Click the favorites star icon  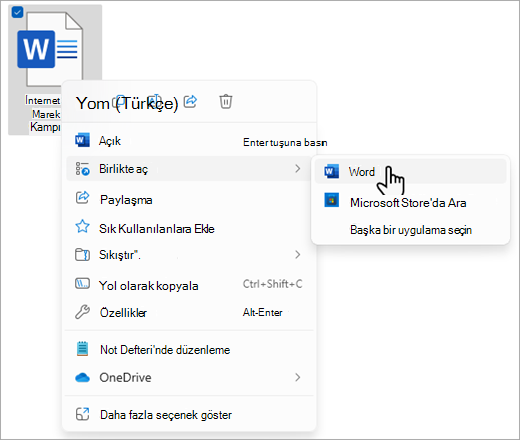(x=82, y=226)
